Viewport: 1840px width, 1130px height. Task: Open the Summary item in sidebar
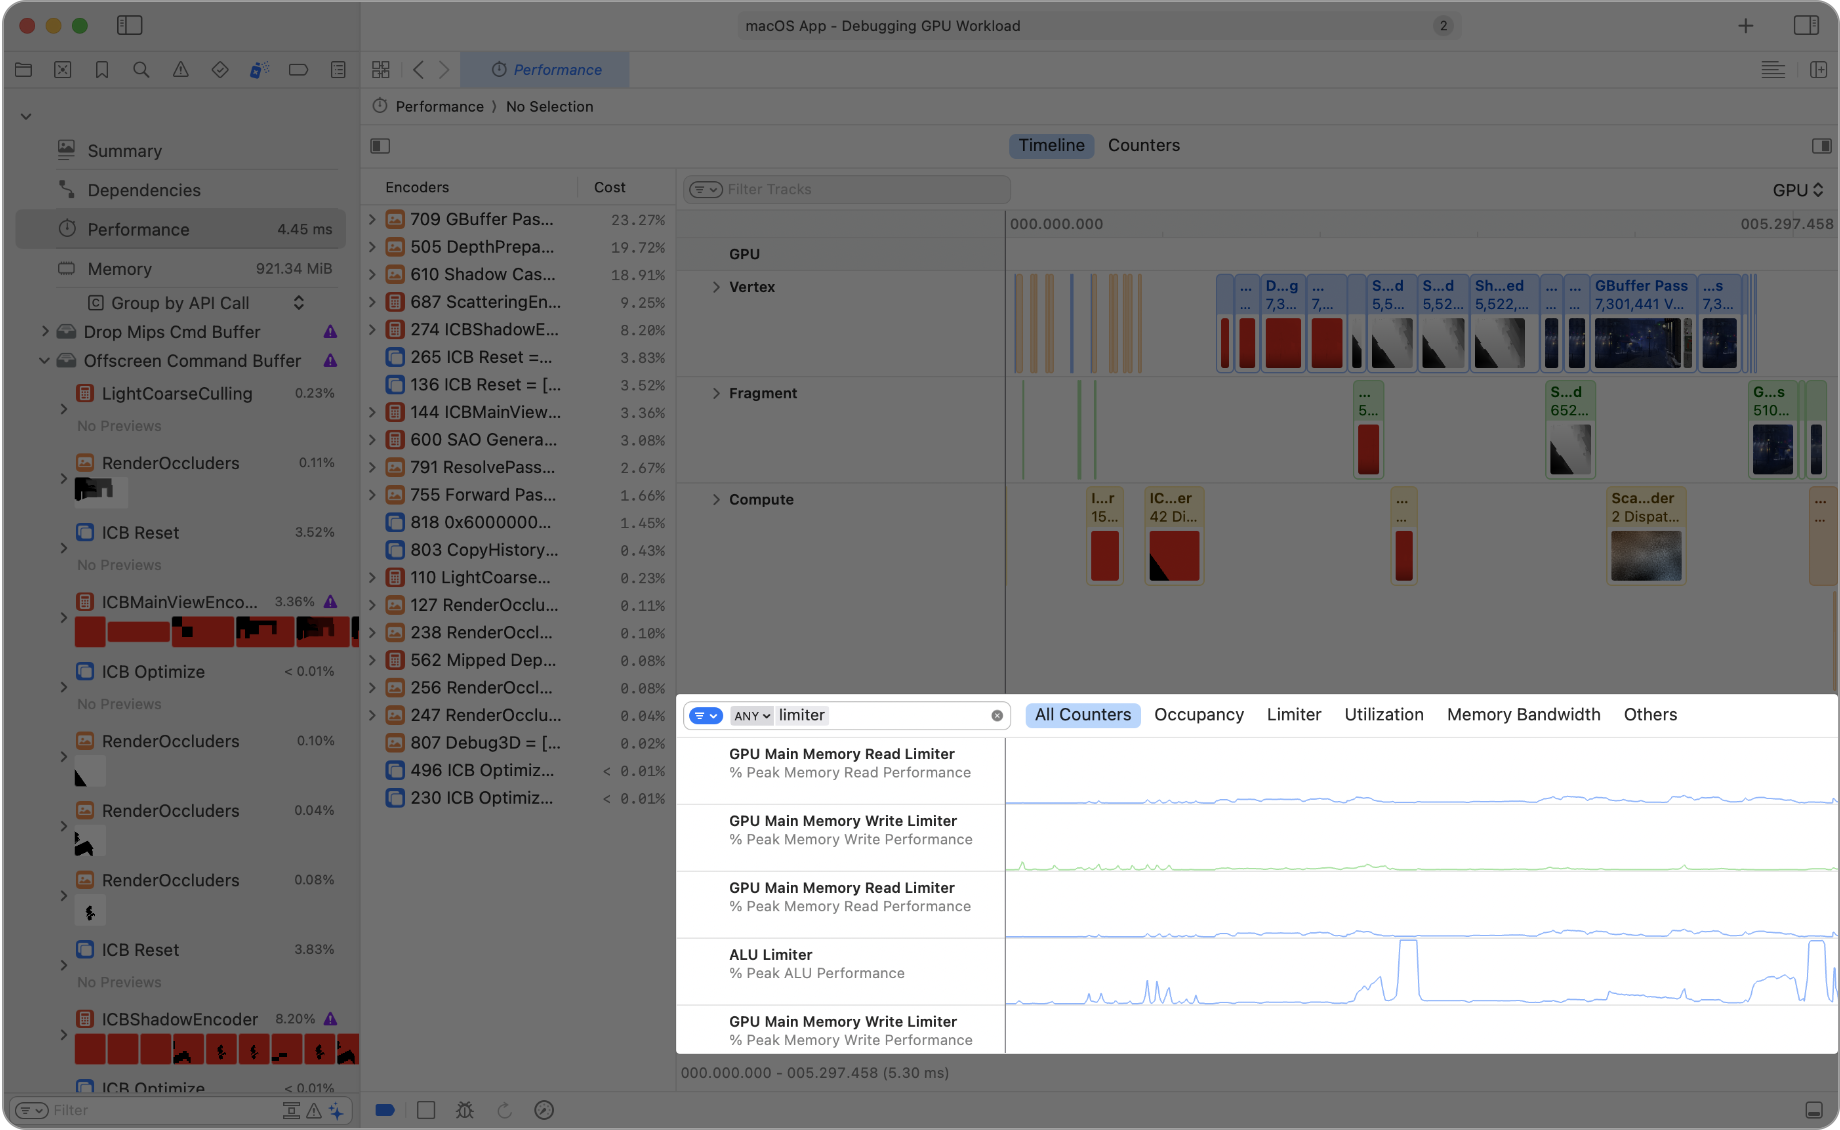[124, 151]
